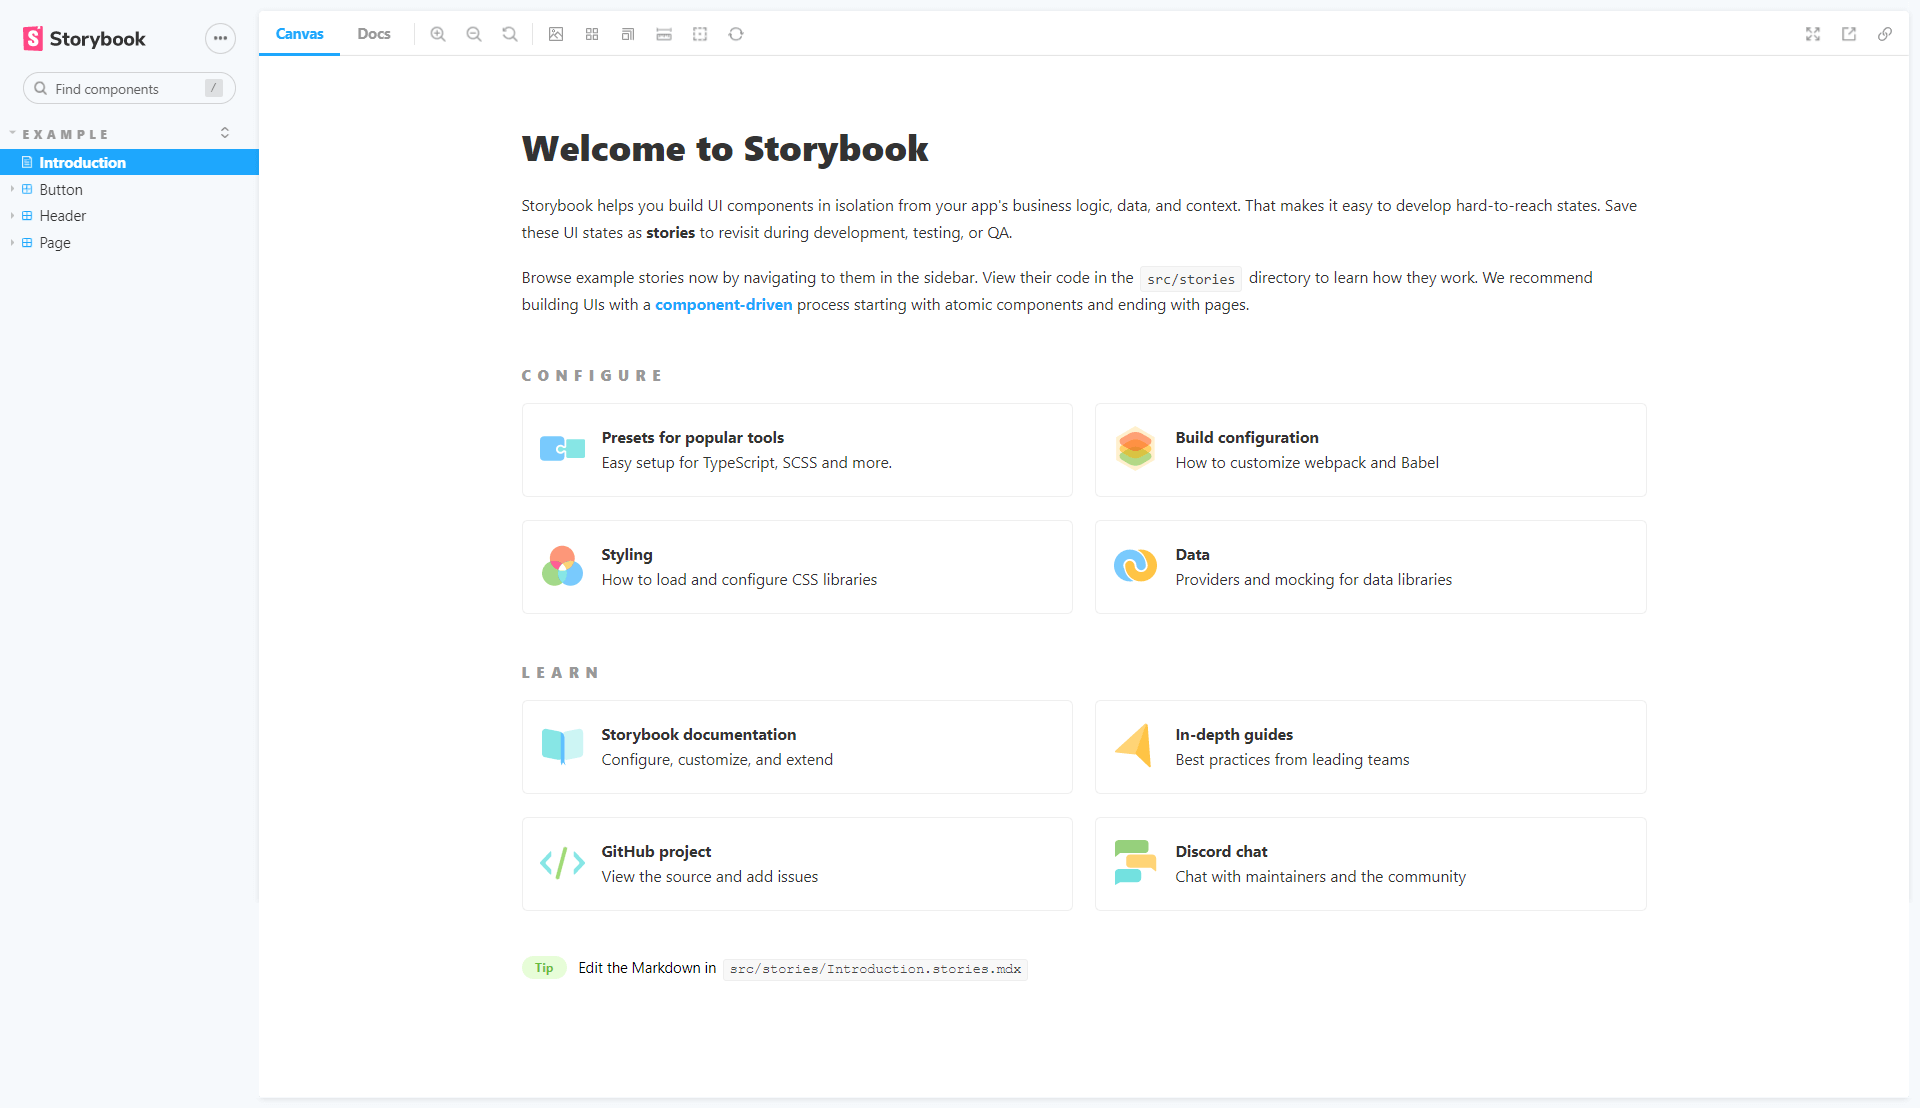This screenshot has width=1920, height=1108.
Task: Follow the component-driven link
Action: 723,305
